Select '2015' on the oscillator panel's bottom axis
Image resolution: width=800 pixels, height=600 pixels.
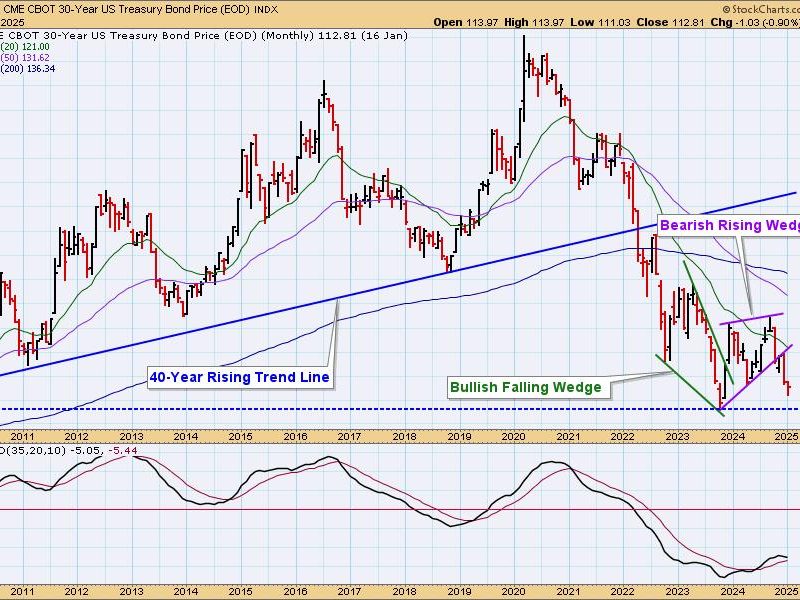240,592
